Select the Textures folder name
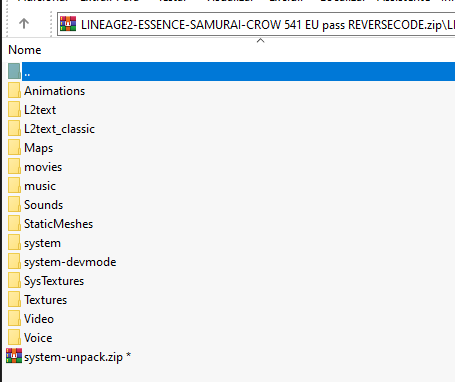Viewport: 455px width, 382px height. click(x=45, y=300)
